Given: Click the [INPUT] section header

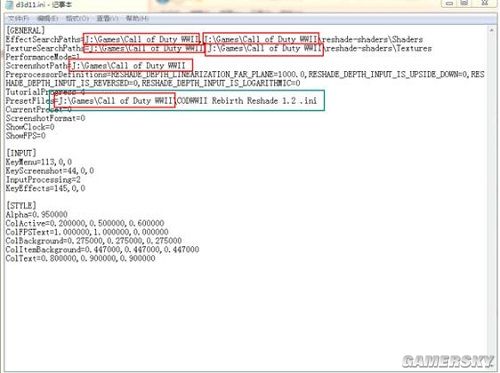Looking at the screenshot, I should 21,153.
